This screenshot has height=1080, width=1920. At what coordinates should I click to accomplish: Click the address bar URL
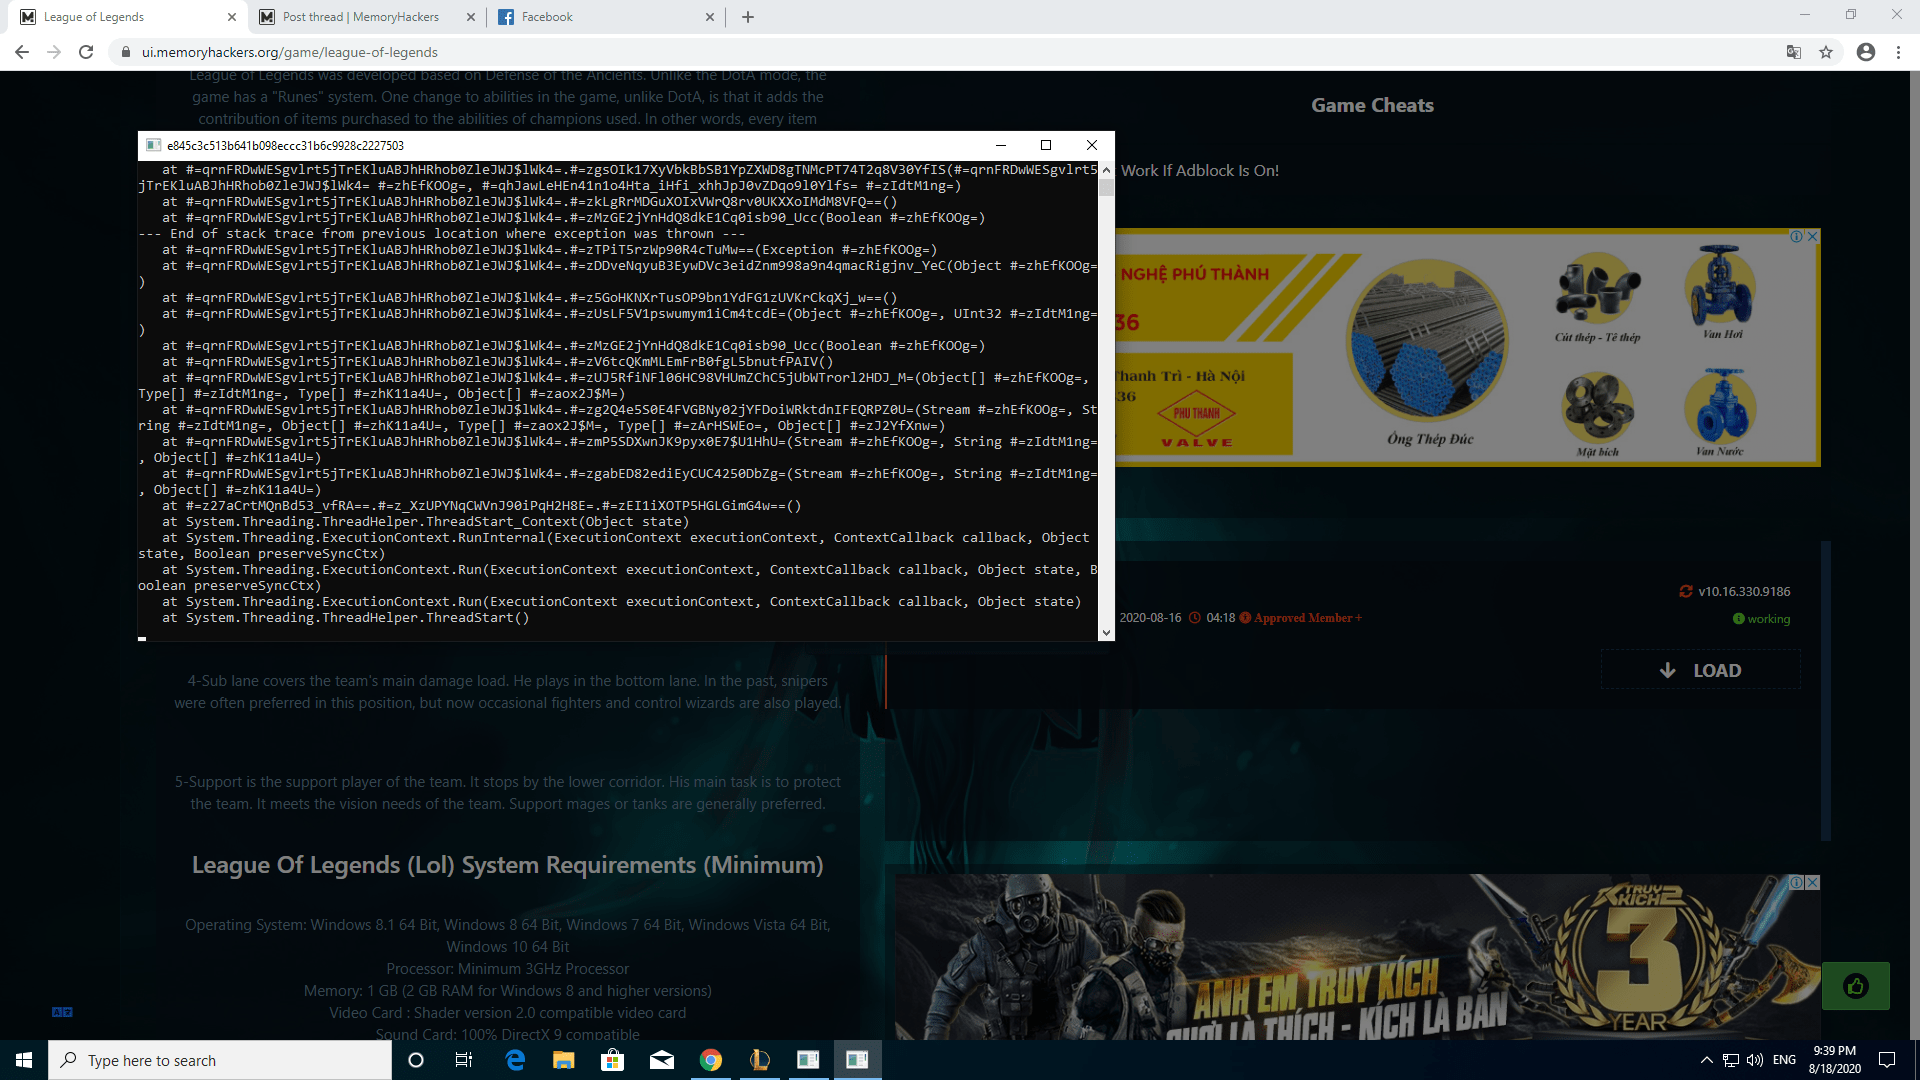click(x=289, y=52)
